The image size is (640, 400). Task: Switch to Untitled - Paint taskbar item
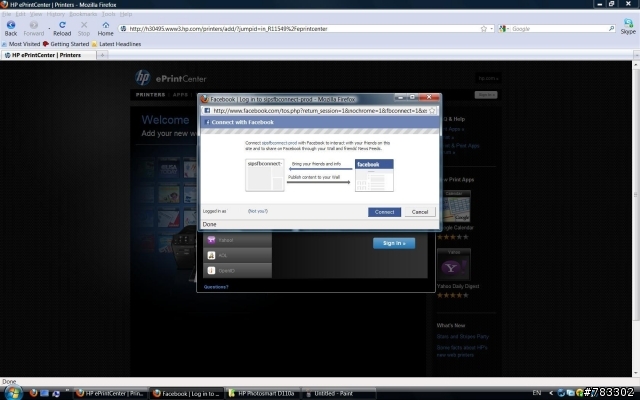pos(338,393)
